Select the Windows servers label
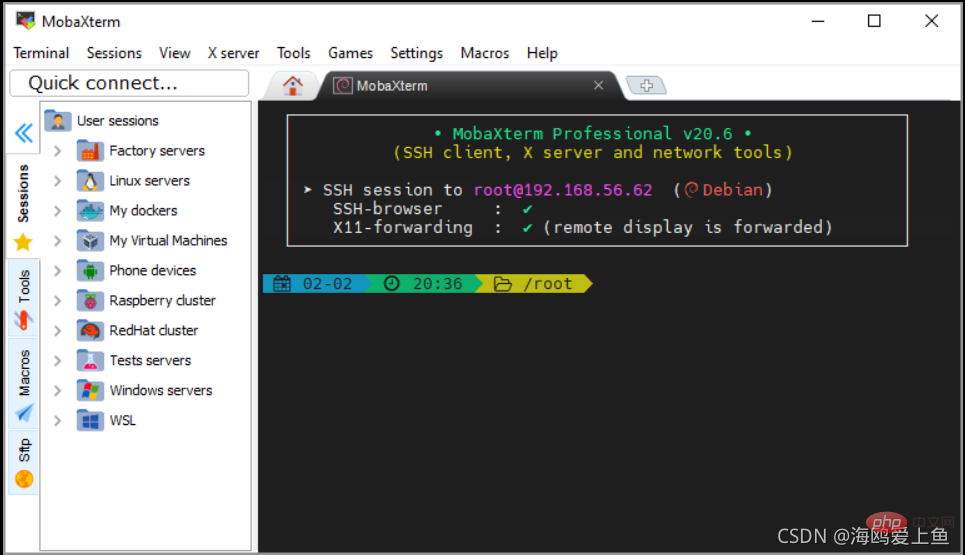The image size is (965, 555). pyautogui.click(x=161, y=391)
